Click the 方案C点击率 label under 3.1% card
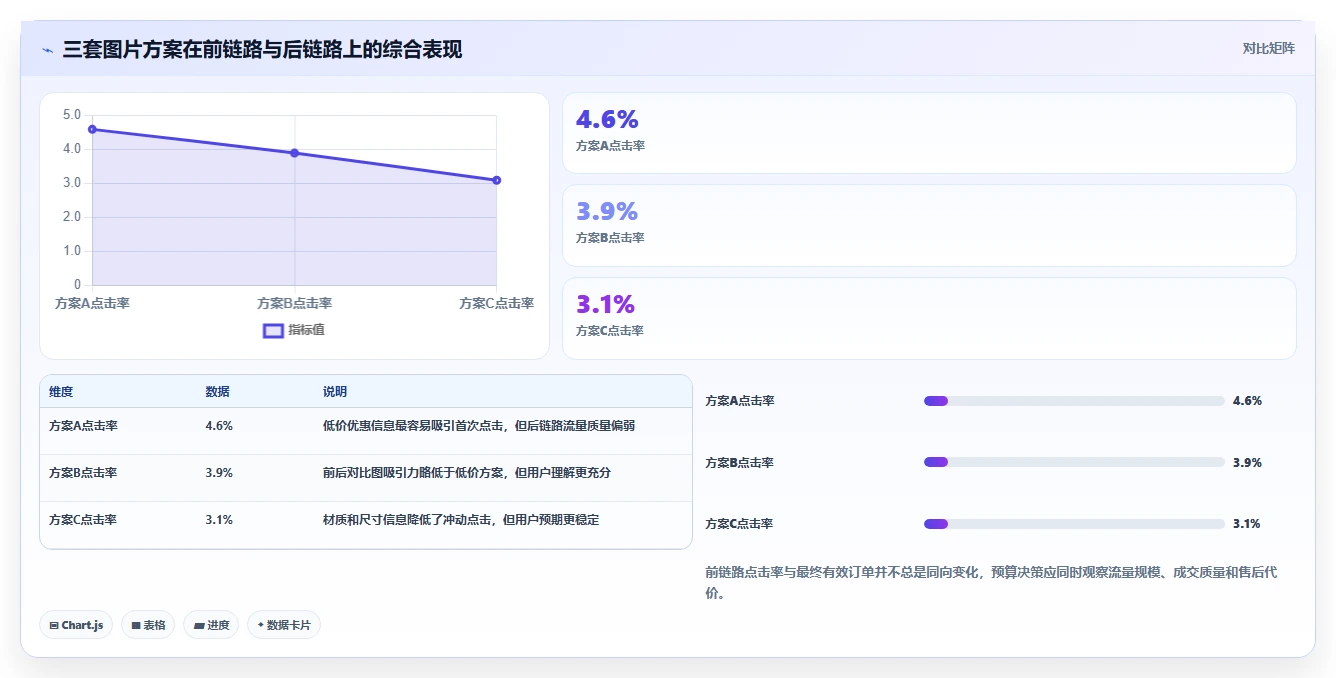The height and width of the screenshot is (678, 1336). 610,331
